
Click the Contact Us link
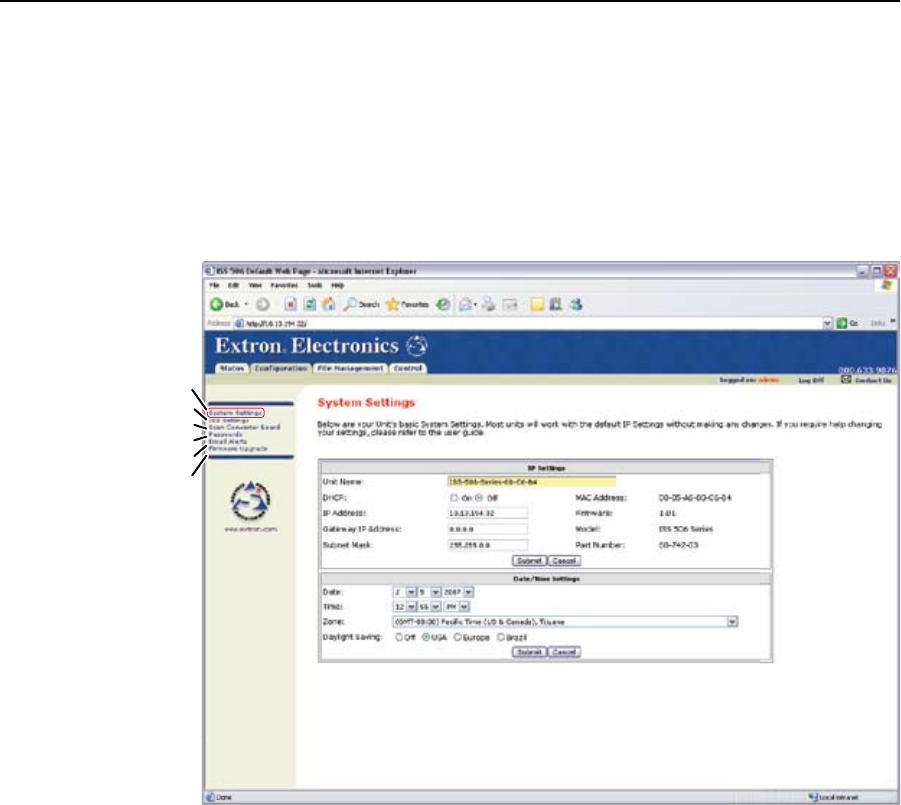[x=873, y=380]
